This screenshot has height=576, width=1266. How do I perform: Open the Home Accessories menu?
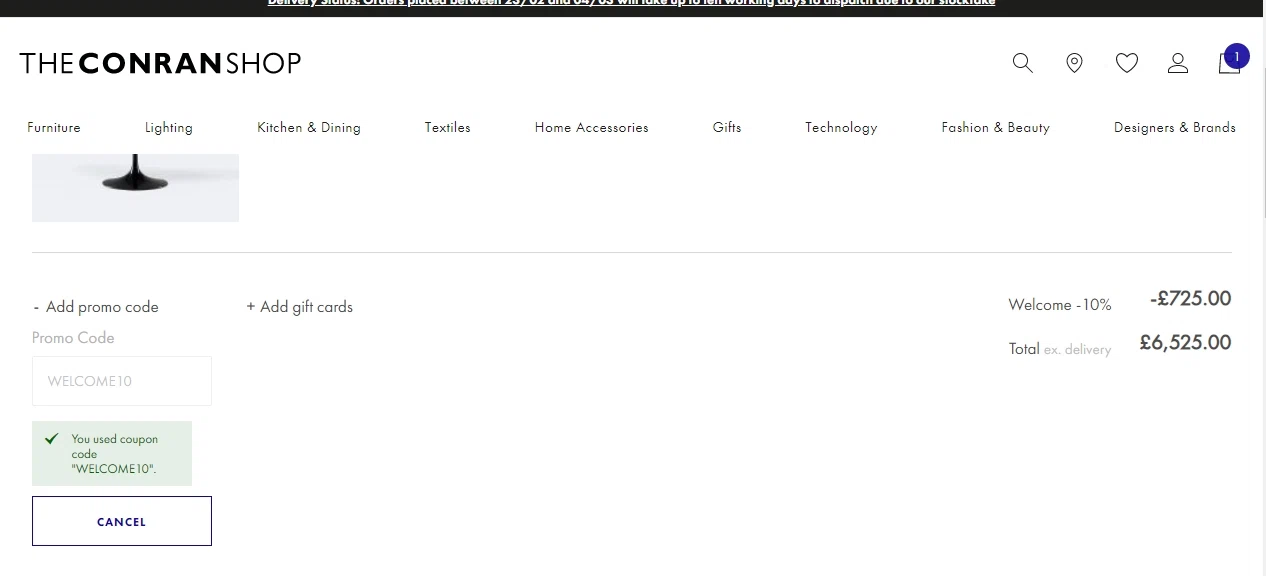click(592, 127)
